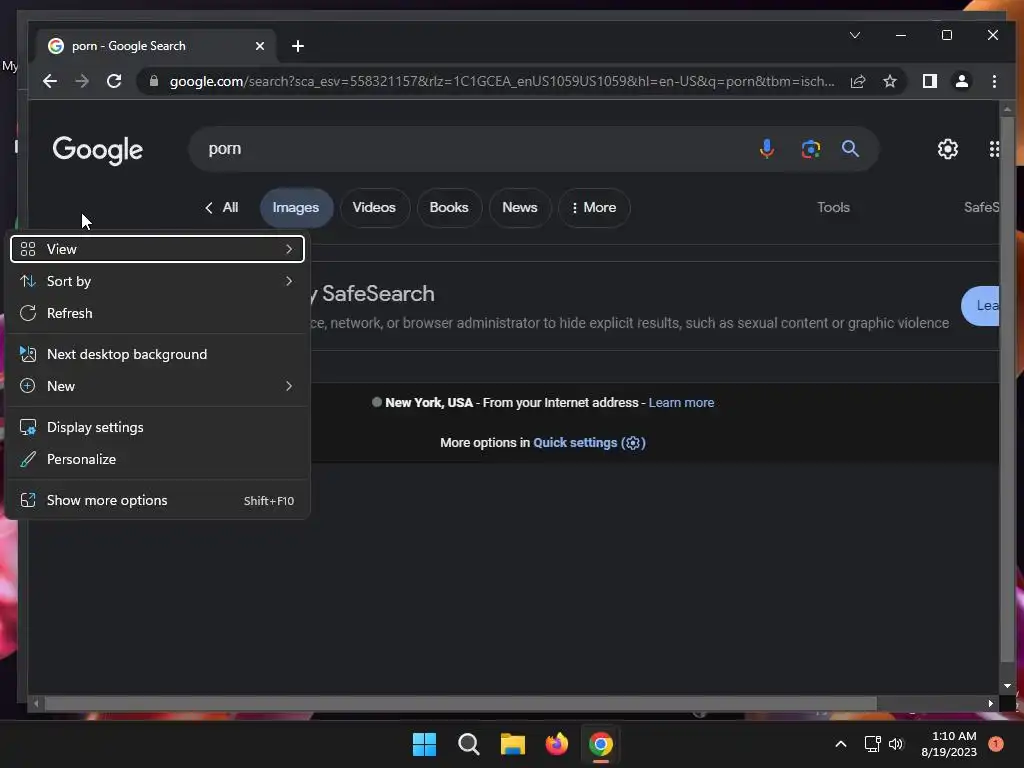Screen dimensions: 1024x768
Task: Expand the Sort by submenu
Action: (x=157, y=281)
